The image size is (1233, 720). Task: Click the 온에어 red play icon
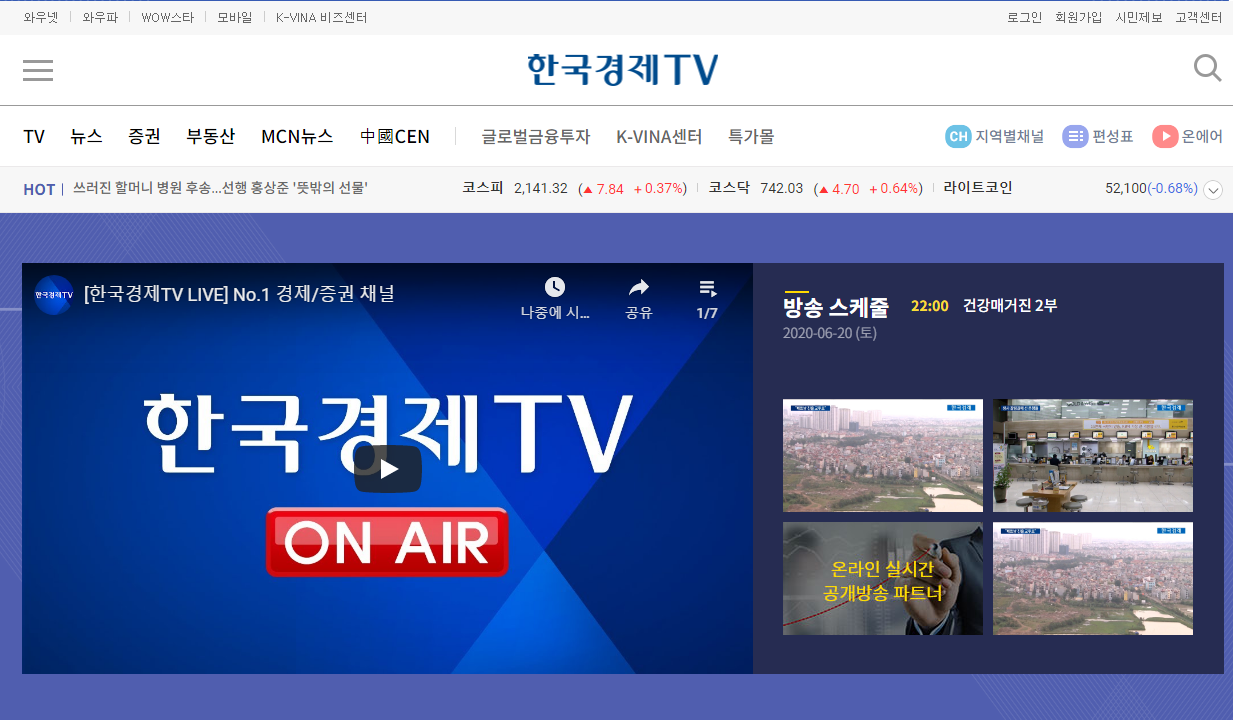[x=1165, y=137]
